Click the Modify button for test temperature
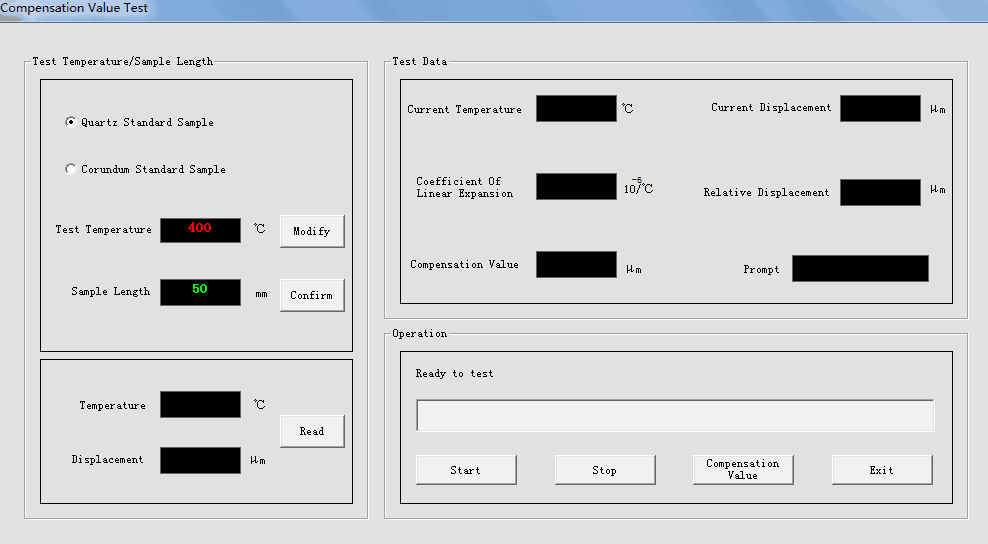 pos(311,231)
